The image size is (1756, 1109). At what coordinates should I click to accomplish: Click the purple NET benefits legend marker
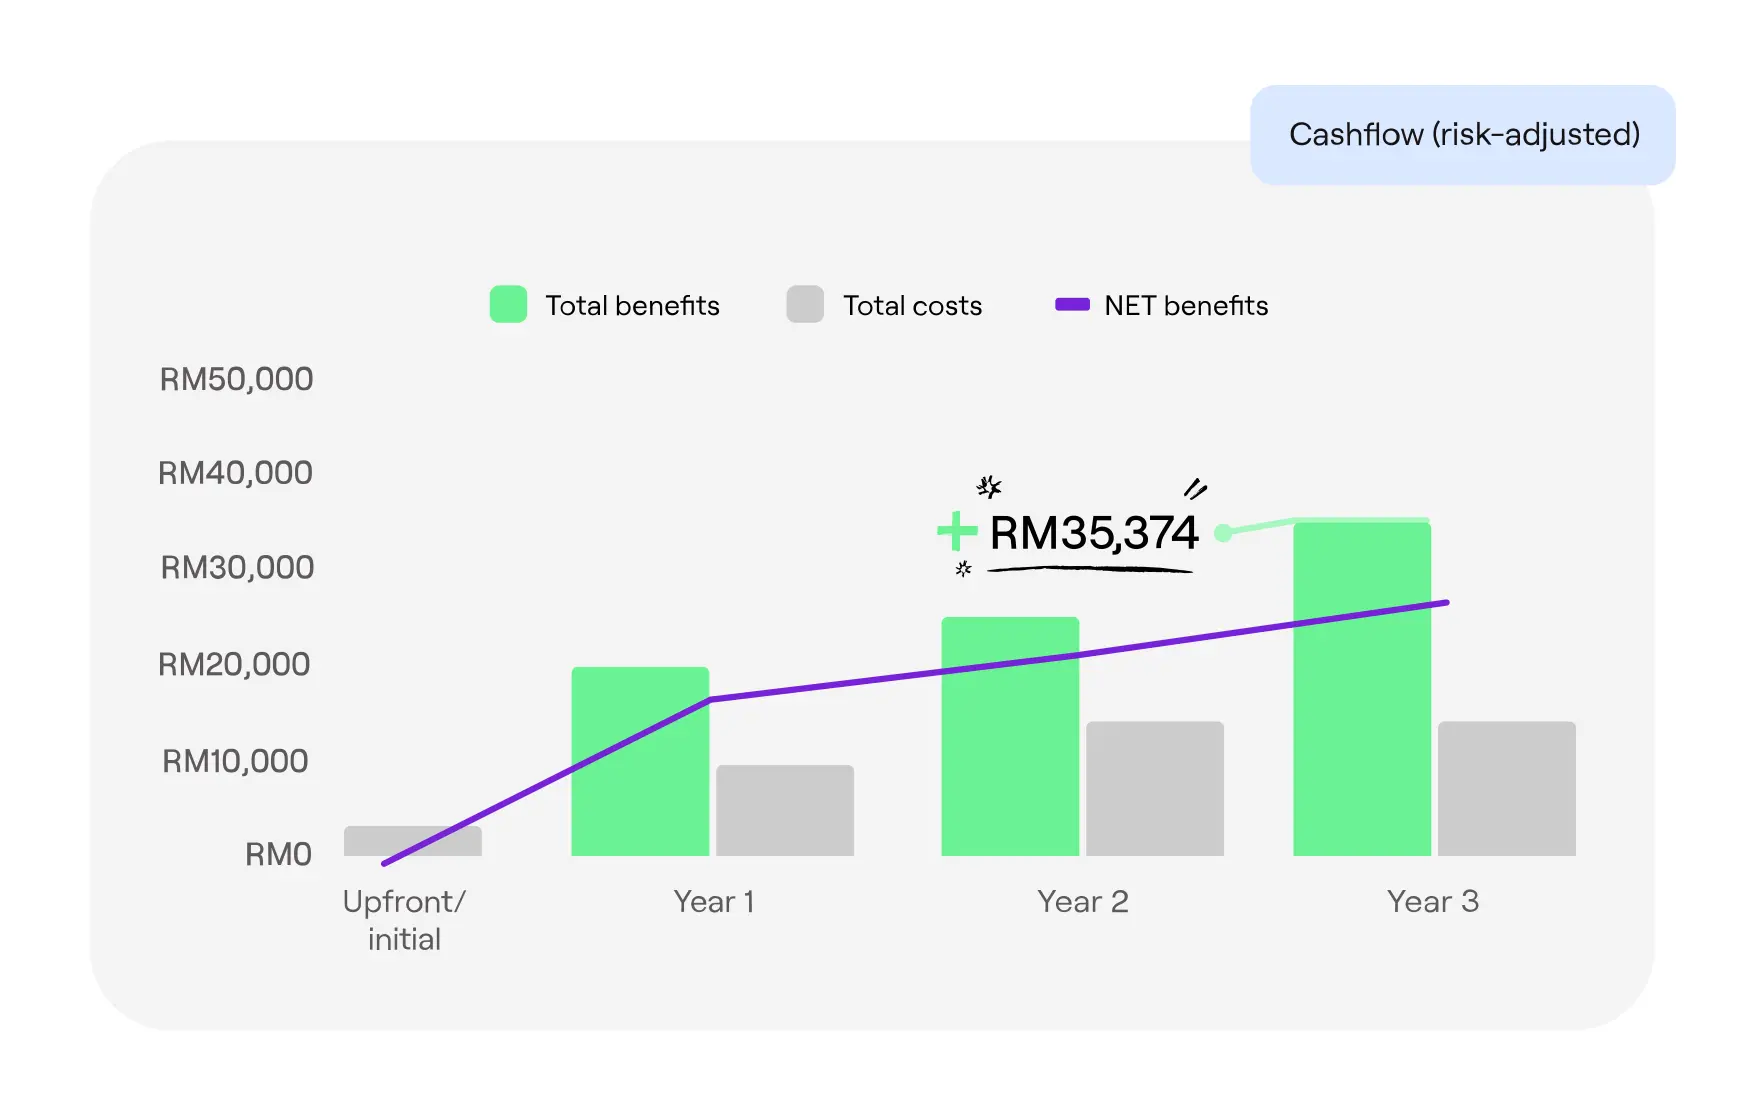coord(1072,305)
